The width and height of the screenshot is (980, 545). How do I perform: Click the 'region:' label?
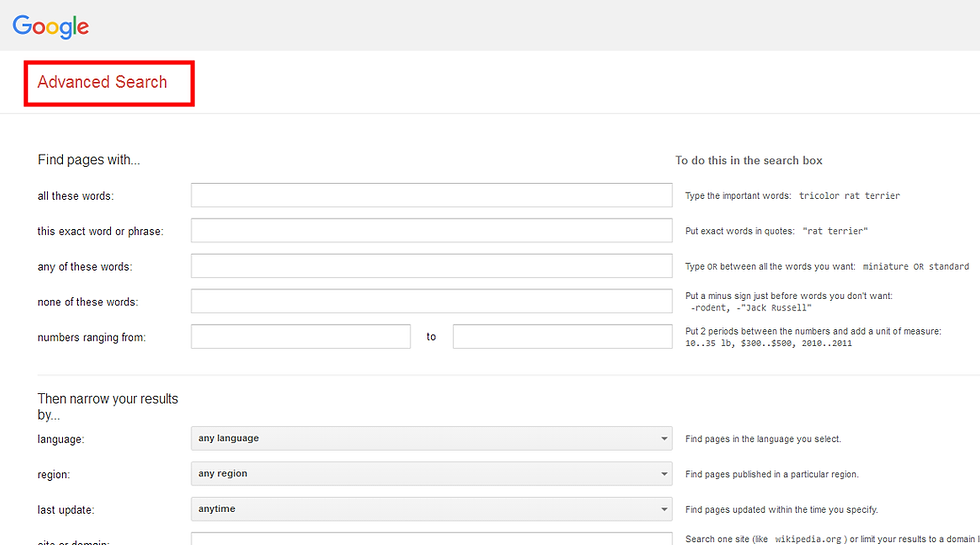click(x=54, y=475)
